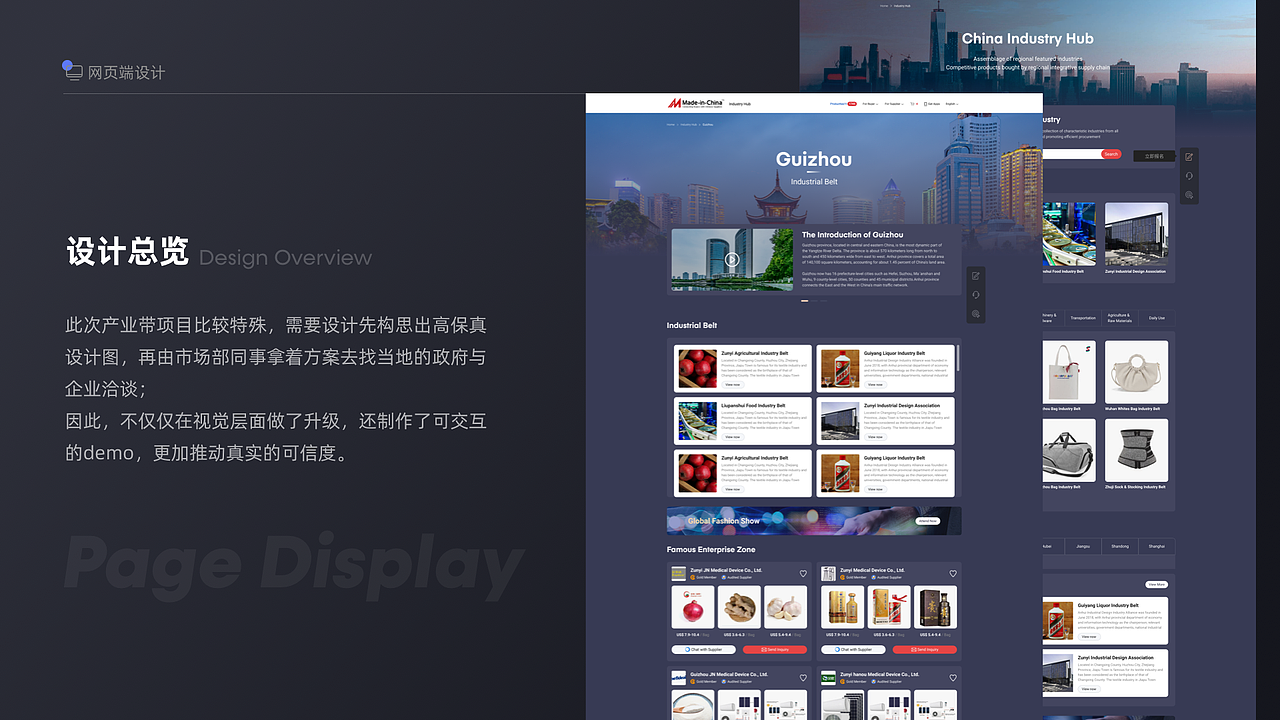Image resolution: width=1280 pixels, height=720 pixels.
Task: Chat with Supplier for Zunyi JN Medical
Action: tap(704, 650)
